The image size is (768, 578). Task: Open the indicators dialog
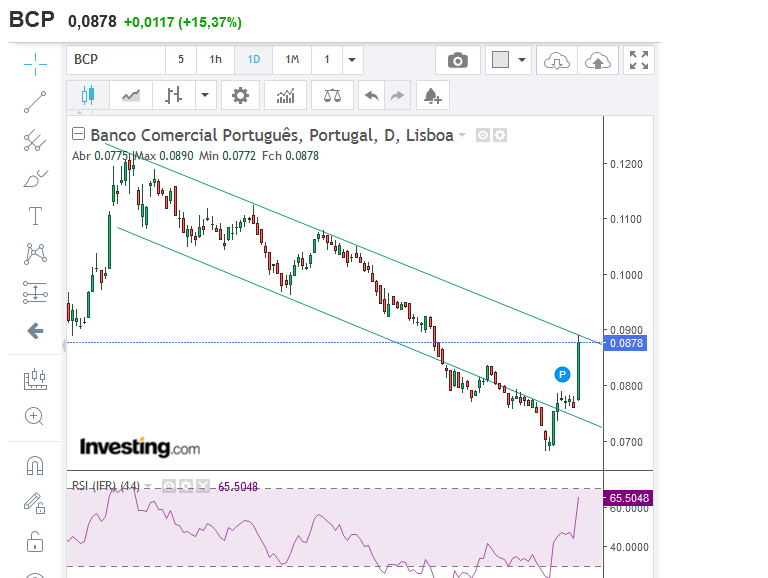[286, 95]
